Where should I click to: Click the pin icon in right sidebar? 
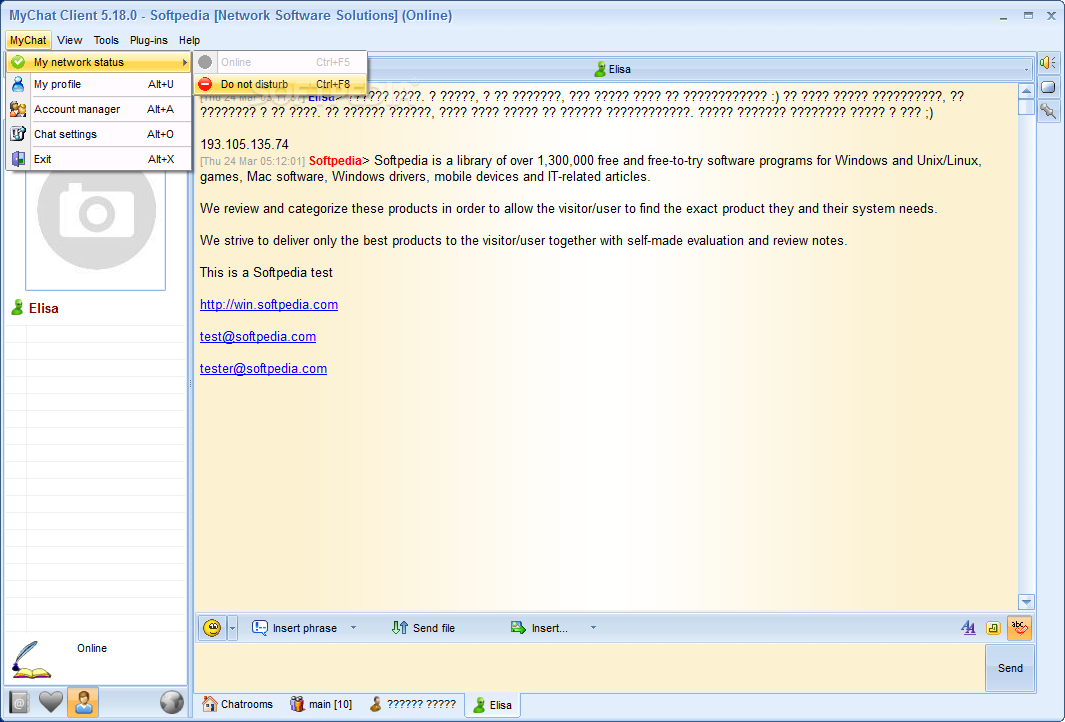pos(1048,111)
